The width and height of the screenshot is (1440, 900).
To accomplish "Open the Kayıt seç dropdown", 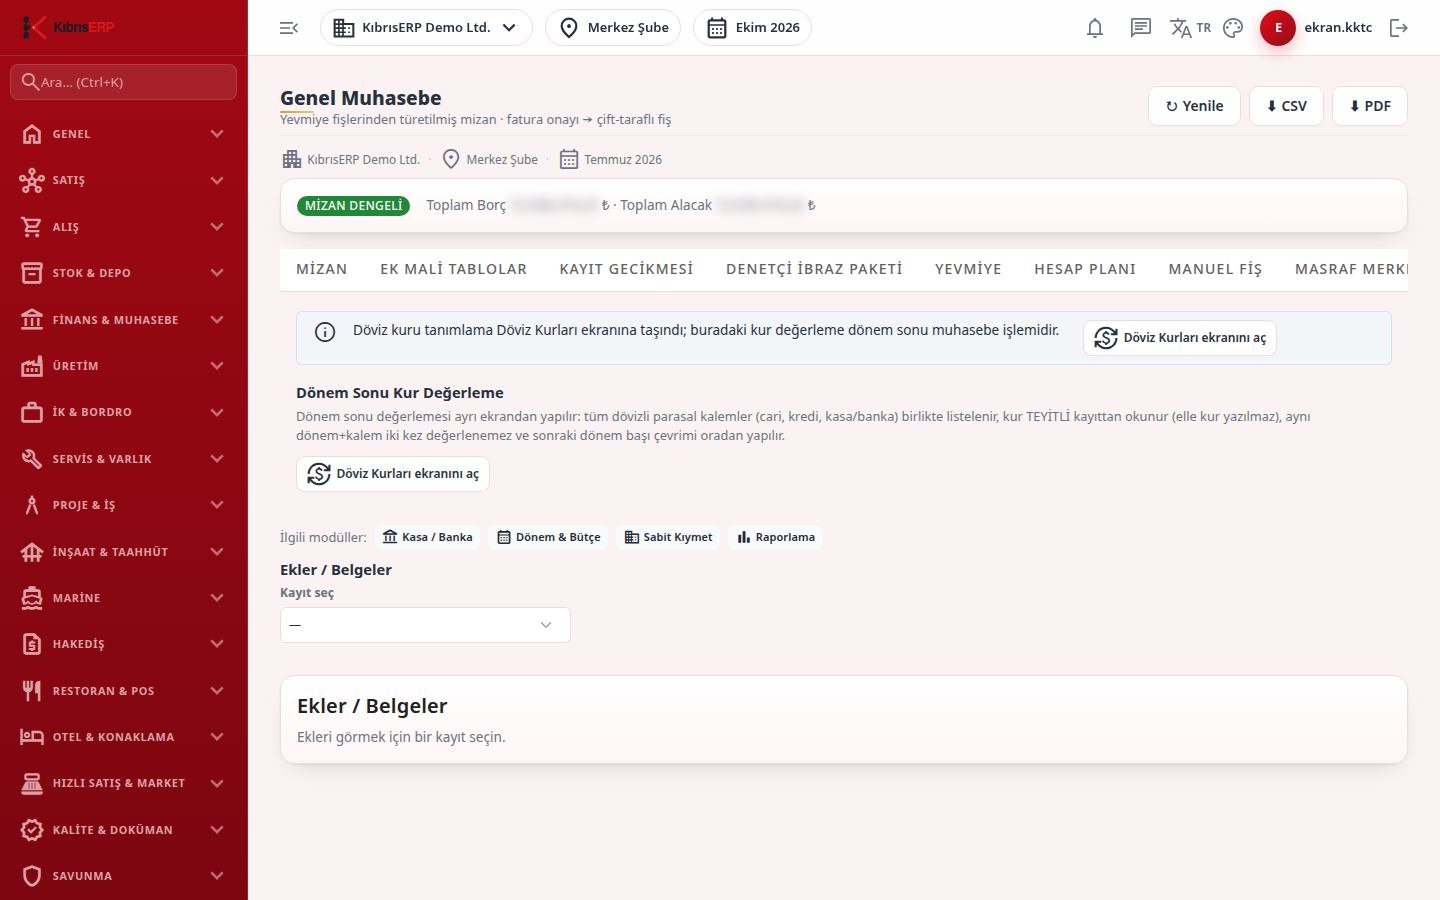I will pyautogui.click(x=425, y=625).
